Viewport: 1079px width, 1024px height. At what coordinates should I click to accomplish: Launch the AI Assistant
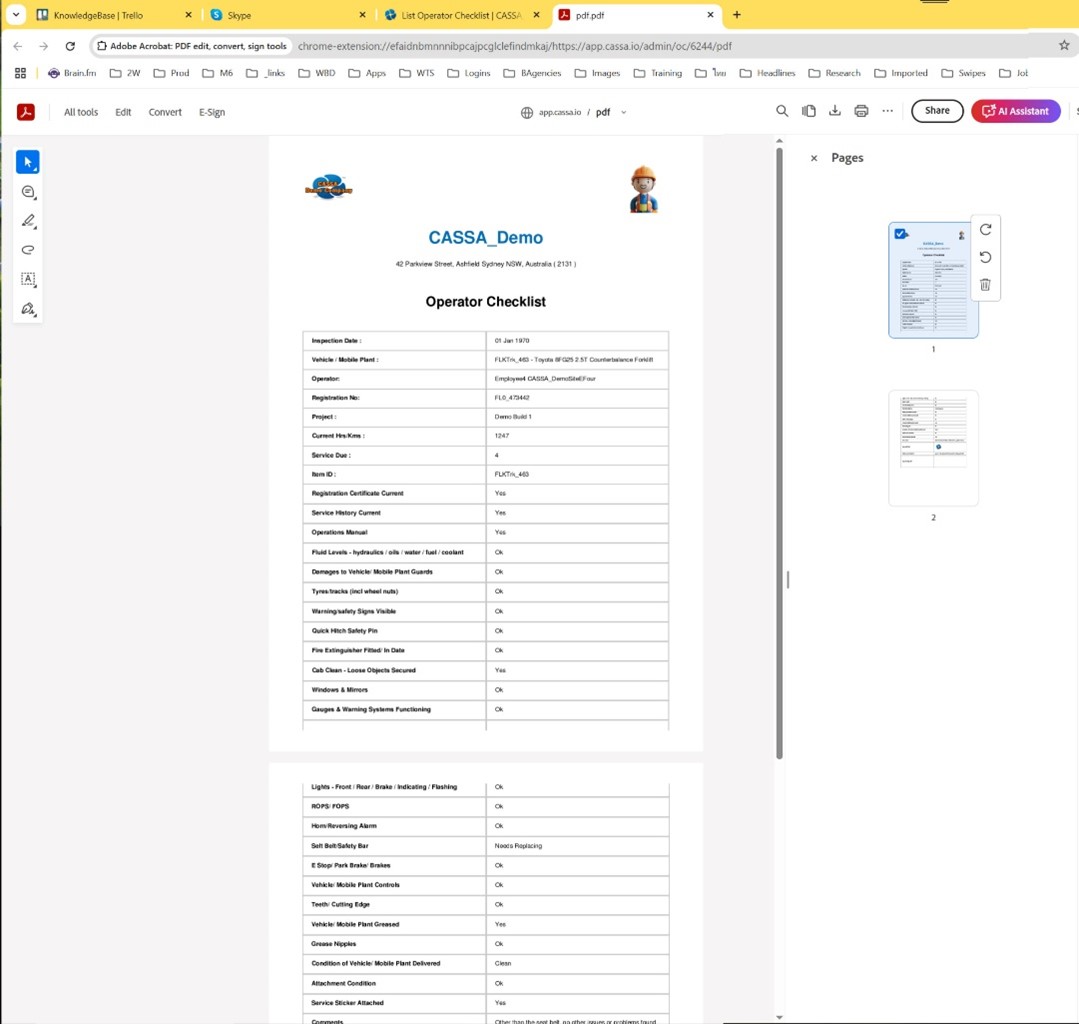[x=1016, y=111]
